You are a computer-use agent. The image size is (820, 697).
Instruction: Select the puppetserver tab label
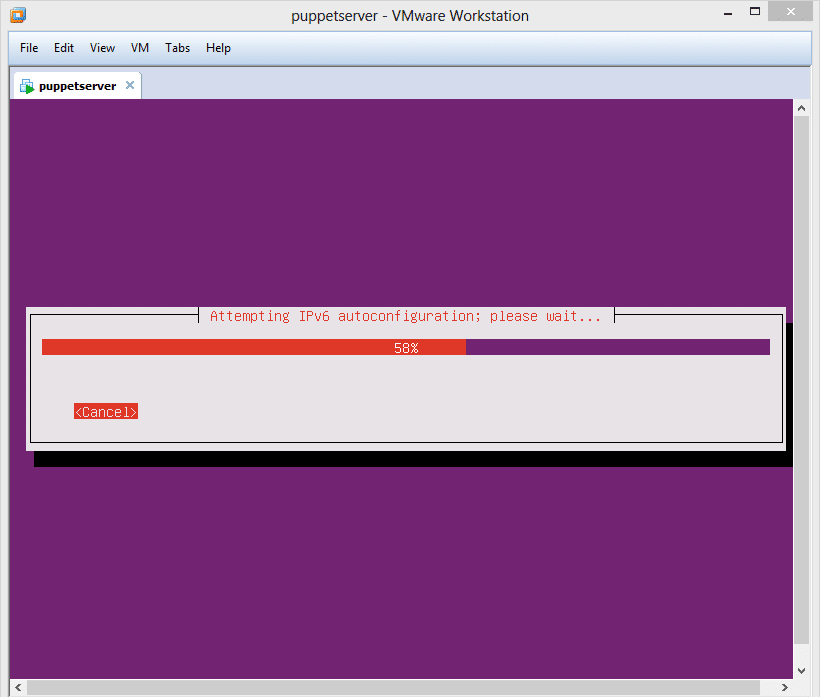[x=77, y=86]
